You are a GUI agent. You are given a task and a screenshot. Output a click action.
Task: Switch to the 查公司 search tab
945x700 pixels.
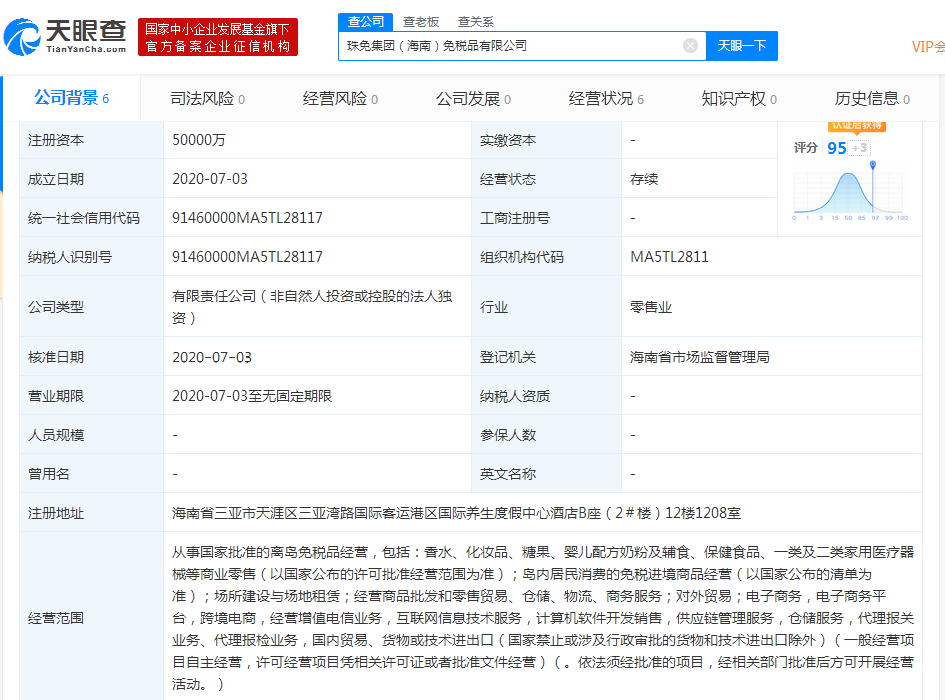(366, 22)
